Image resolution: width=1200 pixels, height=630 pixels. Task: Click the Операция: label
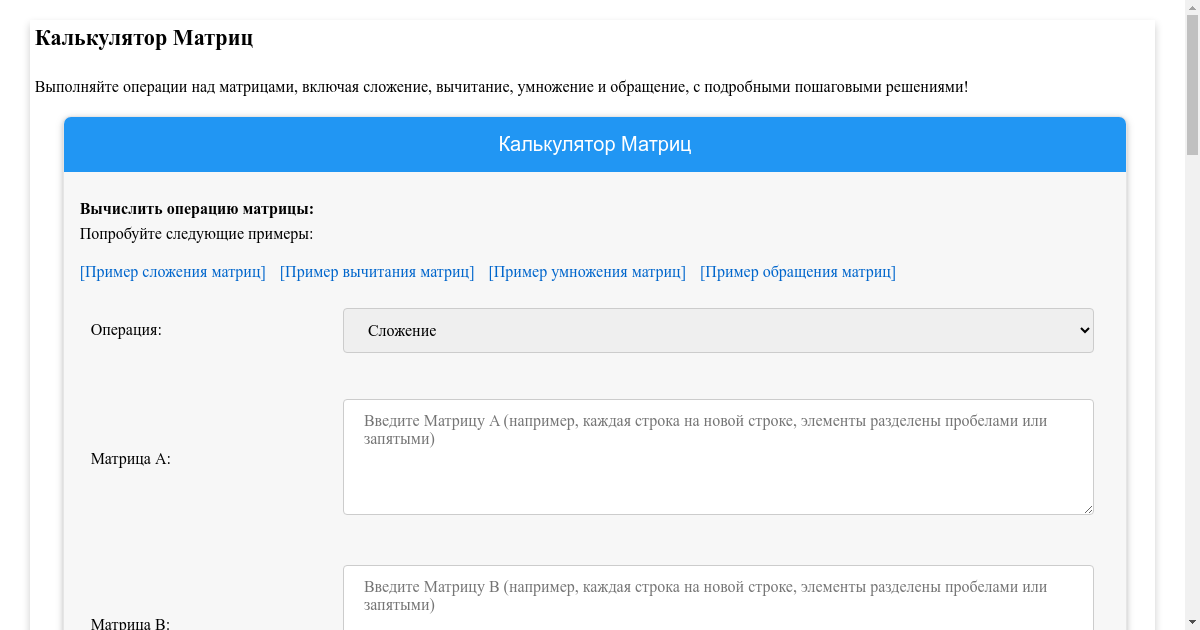[126, 330]
